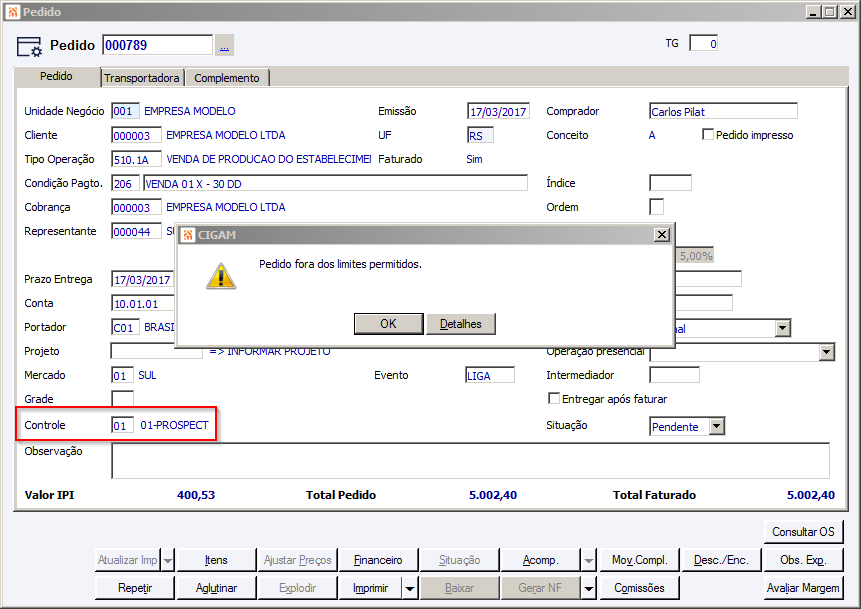Viewport: 861px width, 609px height.
Task: Click the Acomp. button
Action: 541,560
